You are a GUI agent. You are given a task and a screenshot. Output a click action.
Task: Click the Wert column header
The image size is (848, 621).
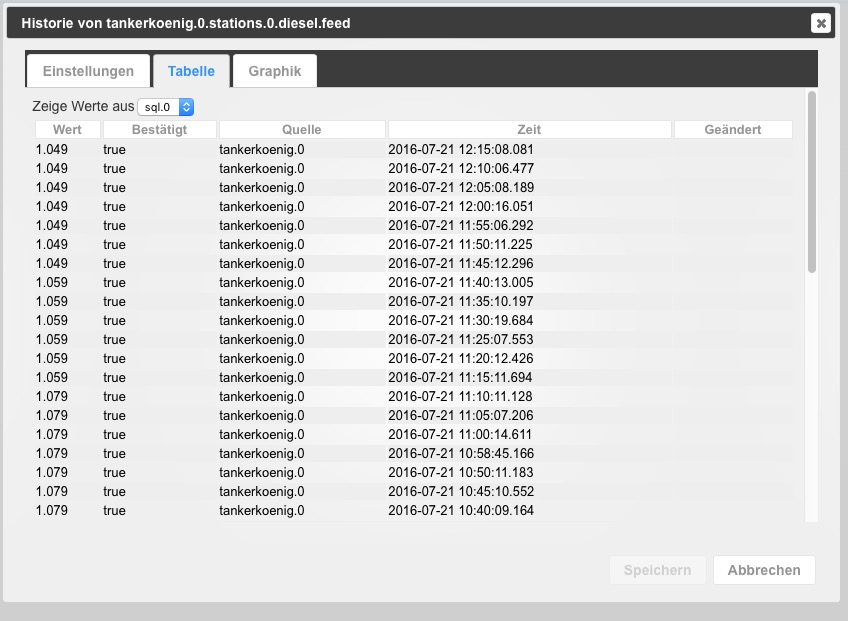(67, 130)
